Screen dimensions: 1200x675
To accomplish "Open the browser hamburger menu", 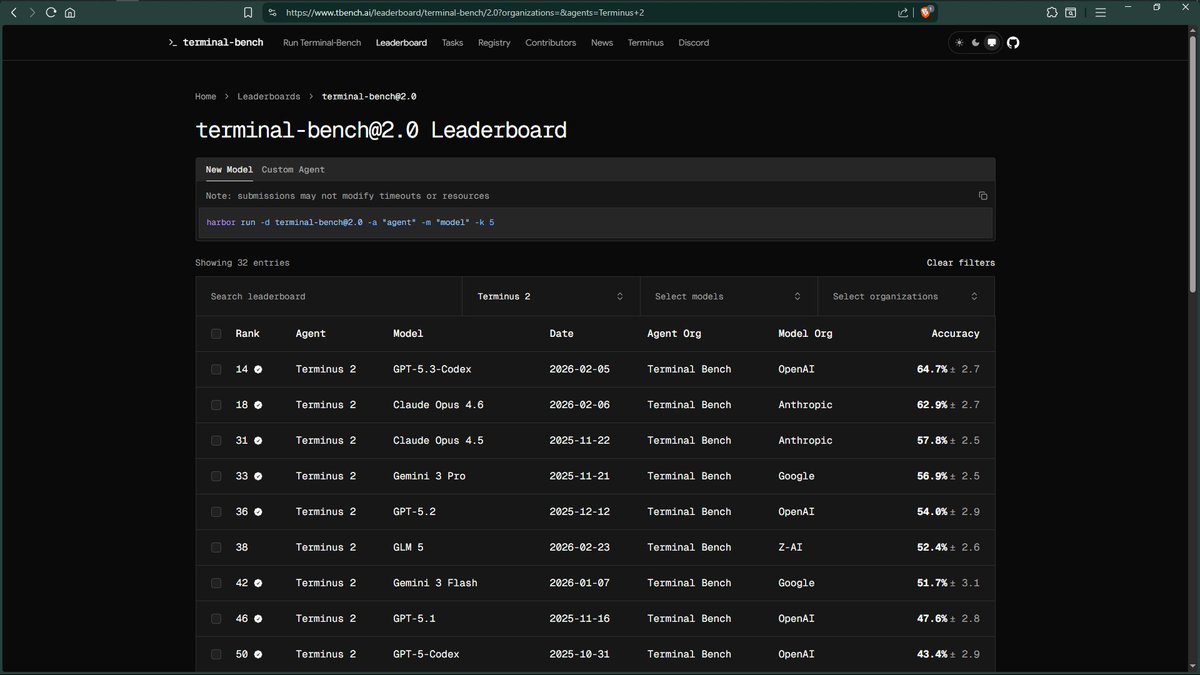I will click(x=1100, y=13).
